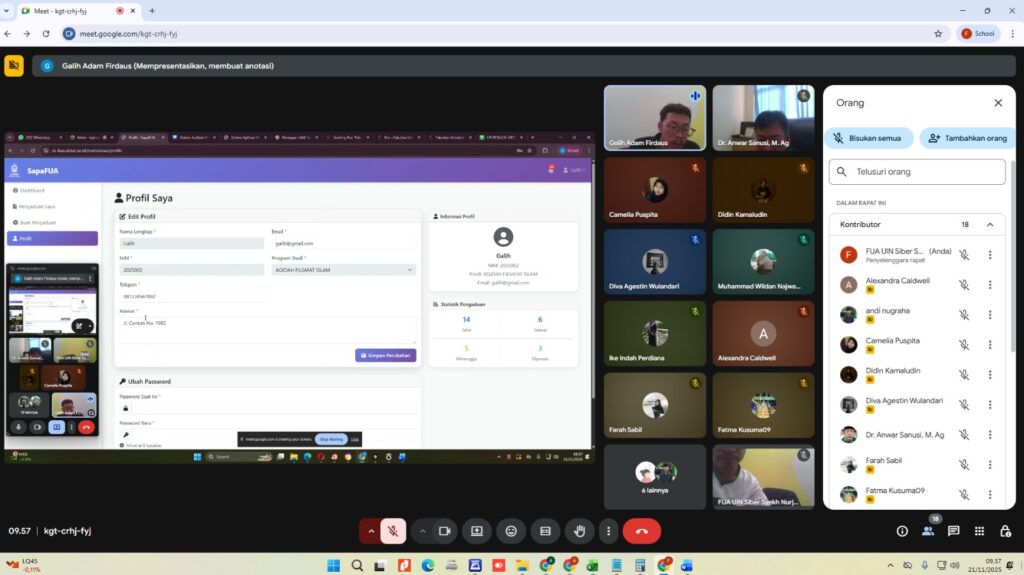Toggle the camera on or off
Screen dimensions: 1024x575
[445, 531]
